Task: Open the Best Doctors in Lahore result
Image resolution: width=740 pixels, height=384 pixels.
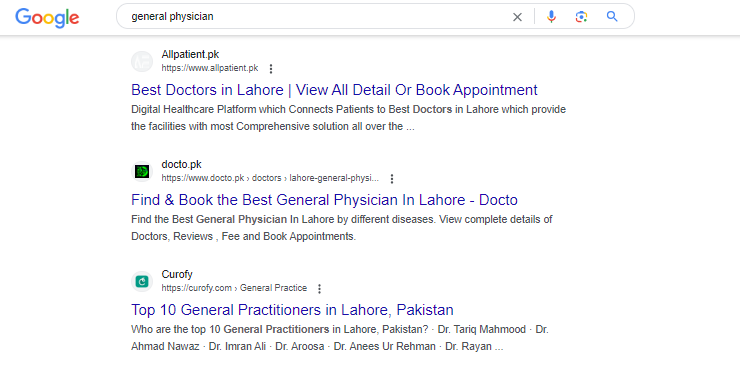Action: [x=334, y=90]
